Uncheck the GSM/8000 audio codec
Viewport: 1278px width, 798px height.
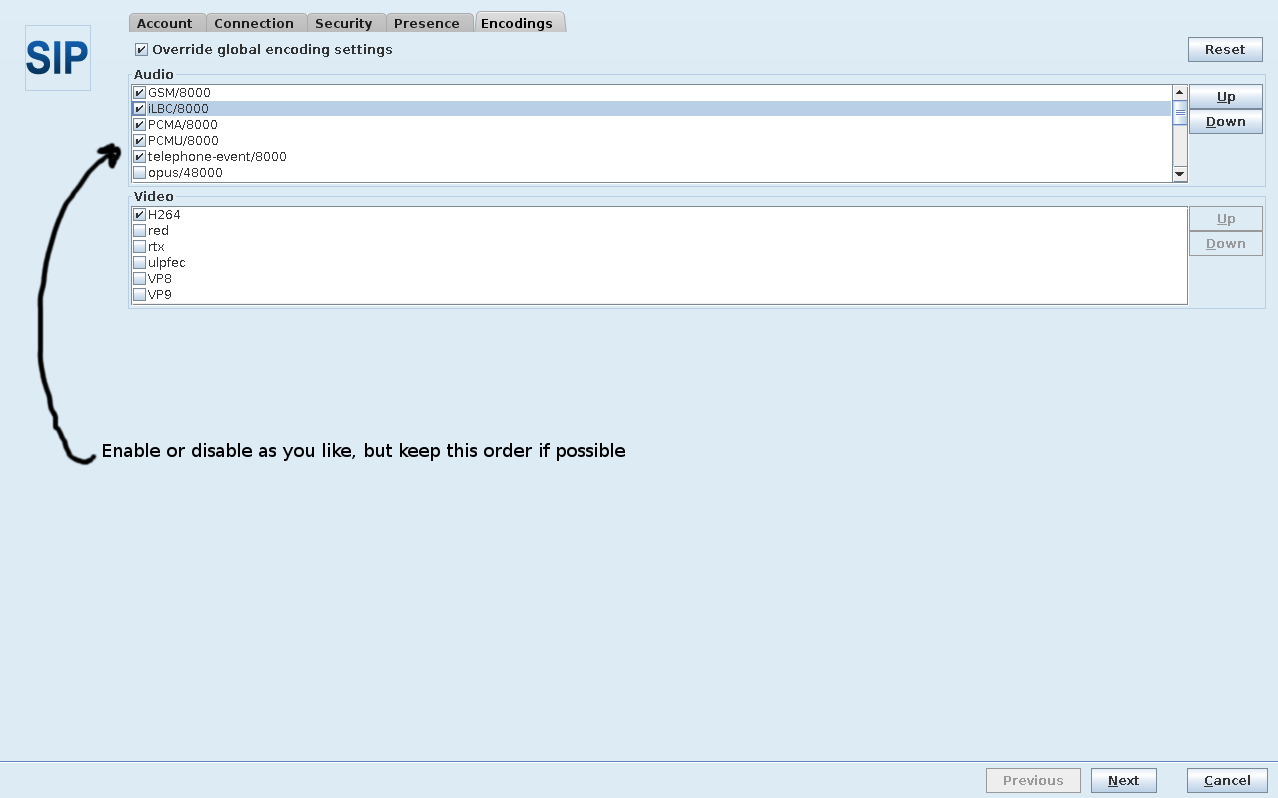(x=140, y=93)
